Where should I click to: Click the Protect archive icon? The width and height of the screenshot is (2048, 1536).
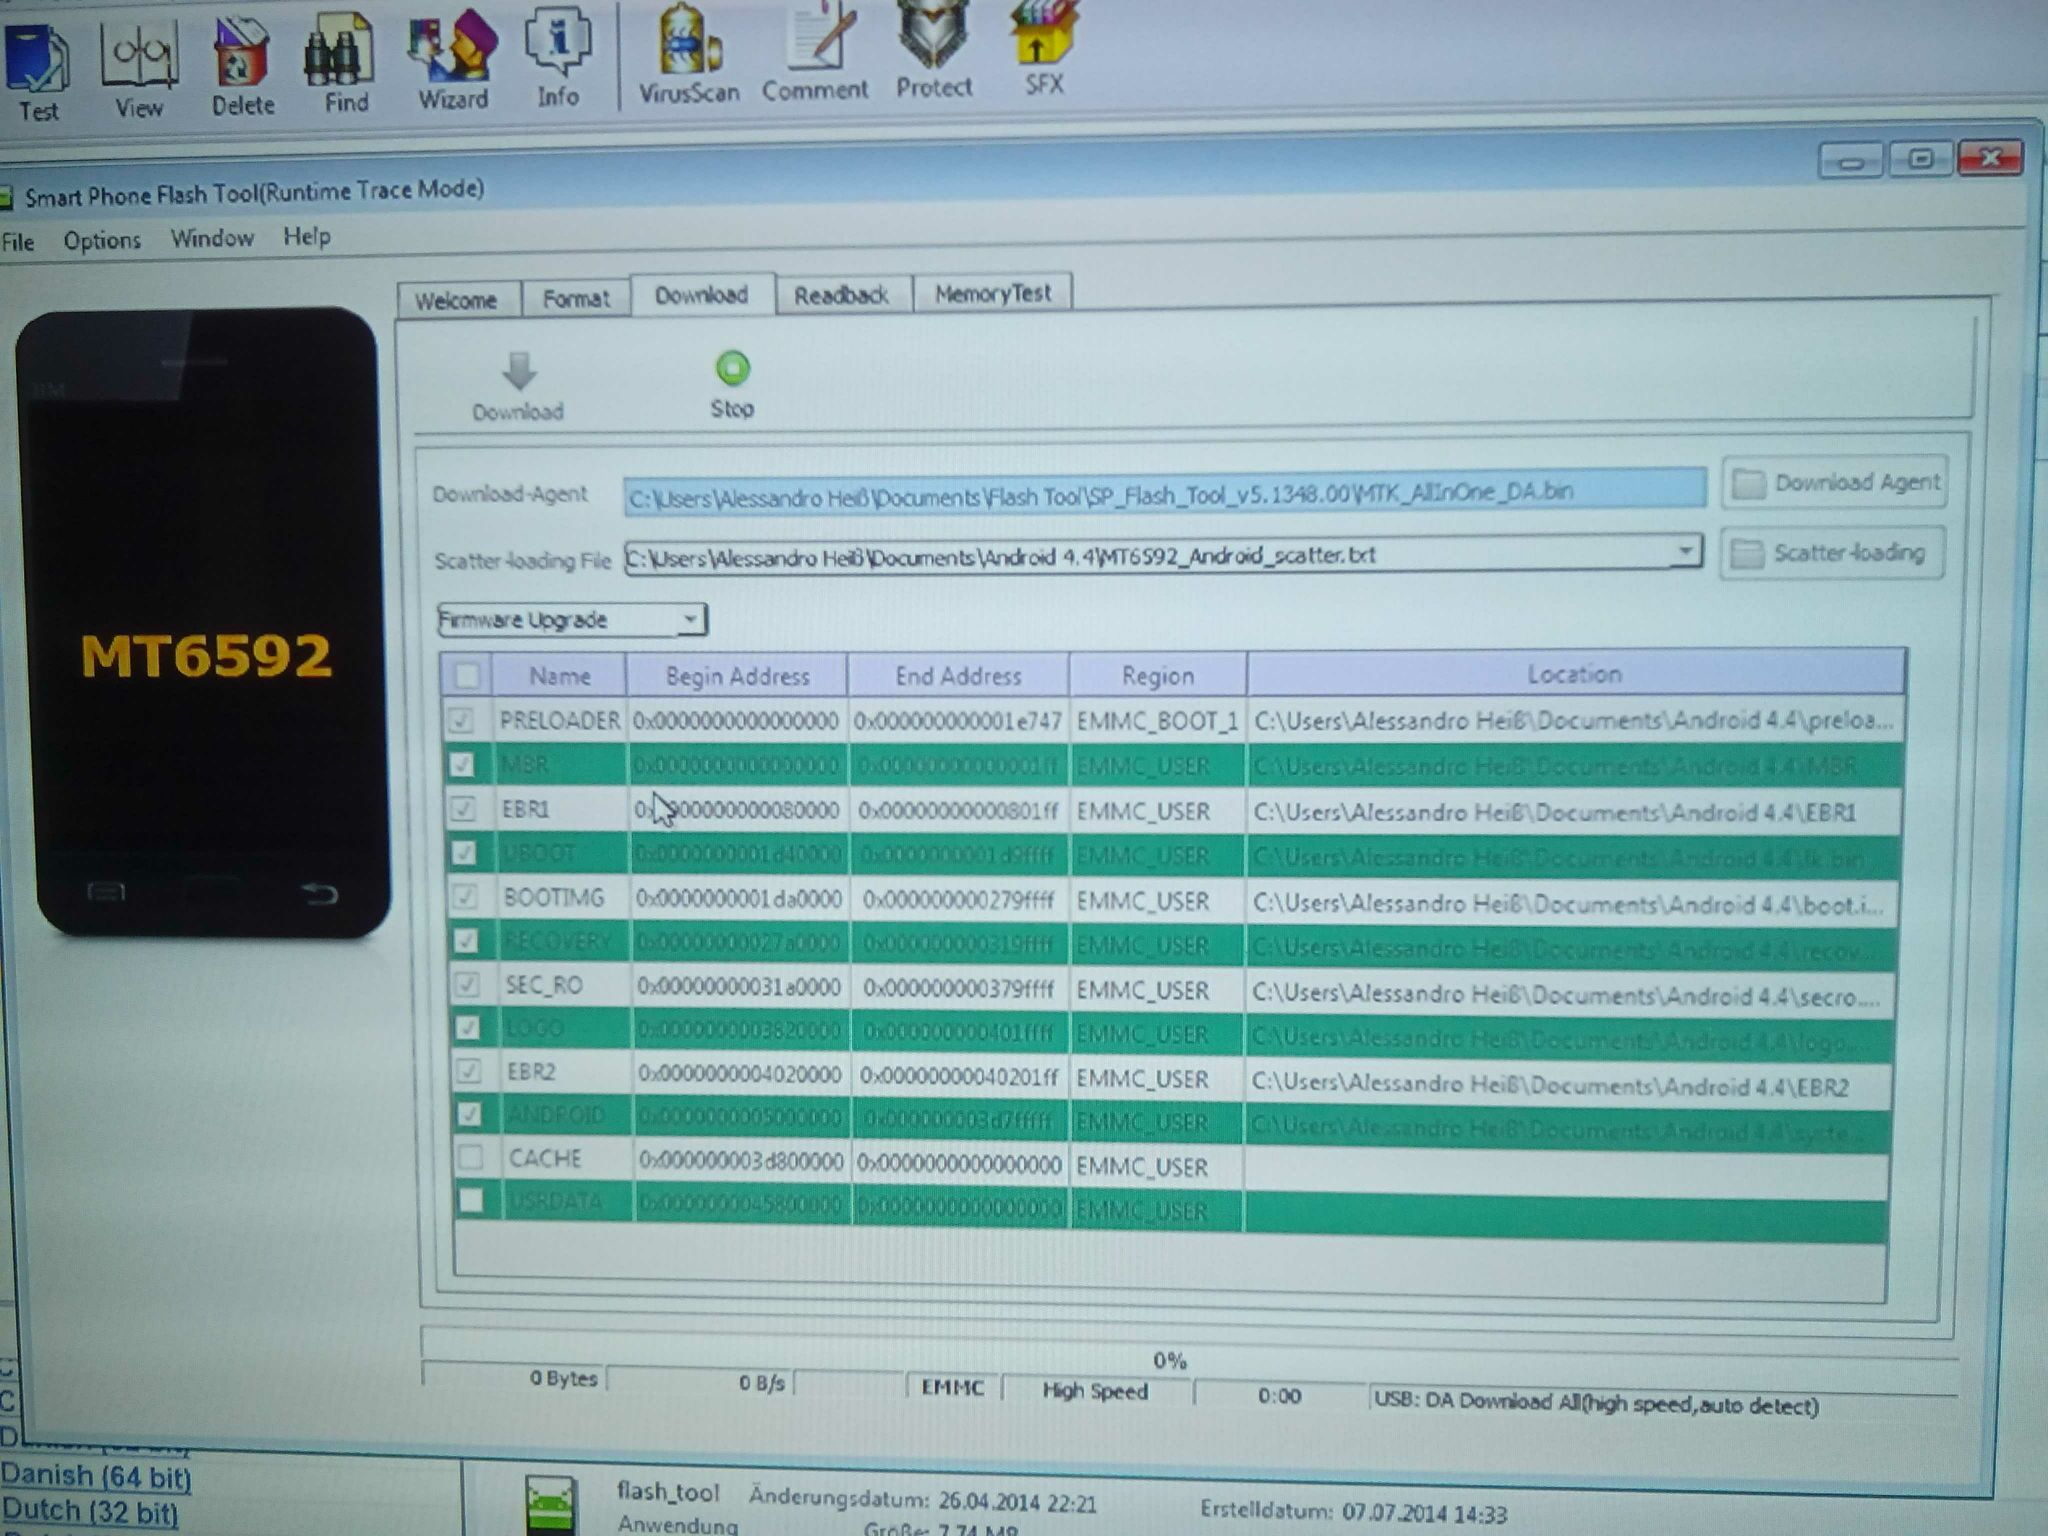click(933, 38)
